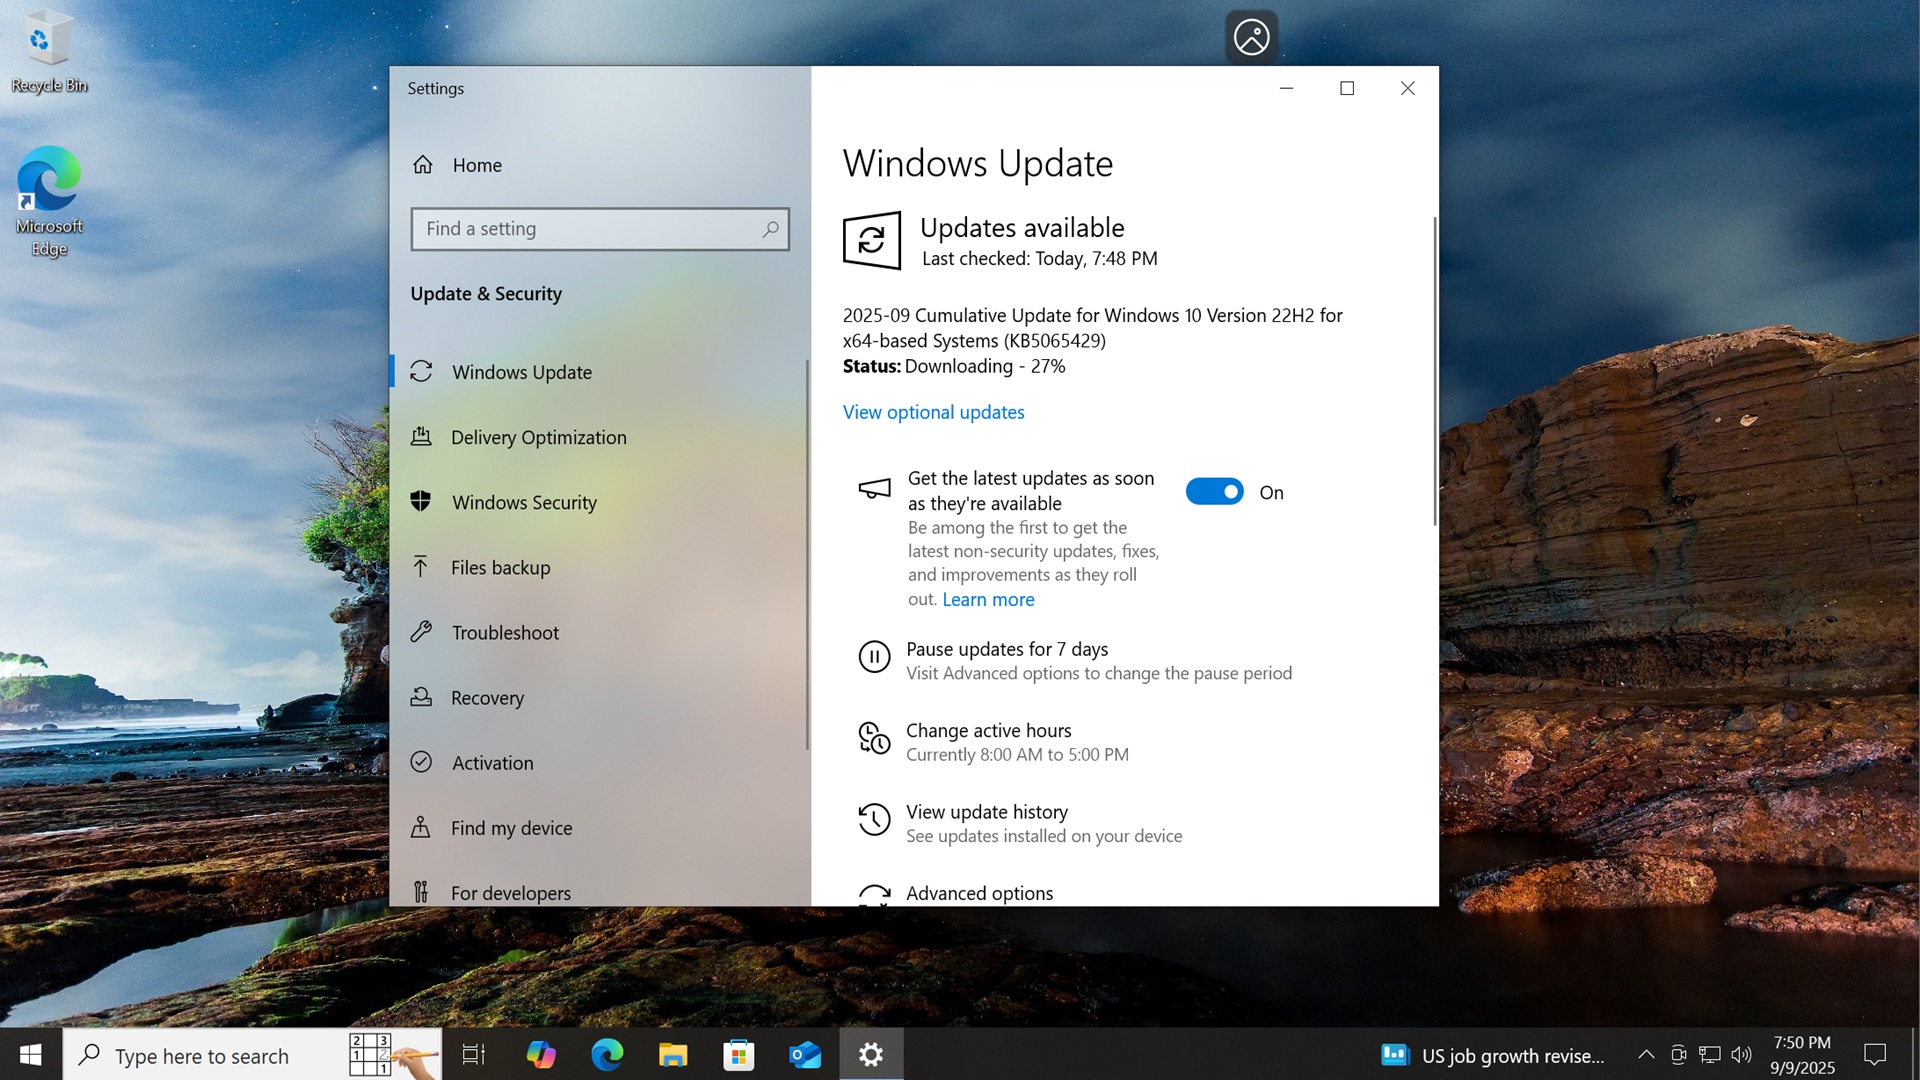The image size is (1920, 1080).
Task: Select Files backup in Settings sidebar
Action: (x=500, y=567)
